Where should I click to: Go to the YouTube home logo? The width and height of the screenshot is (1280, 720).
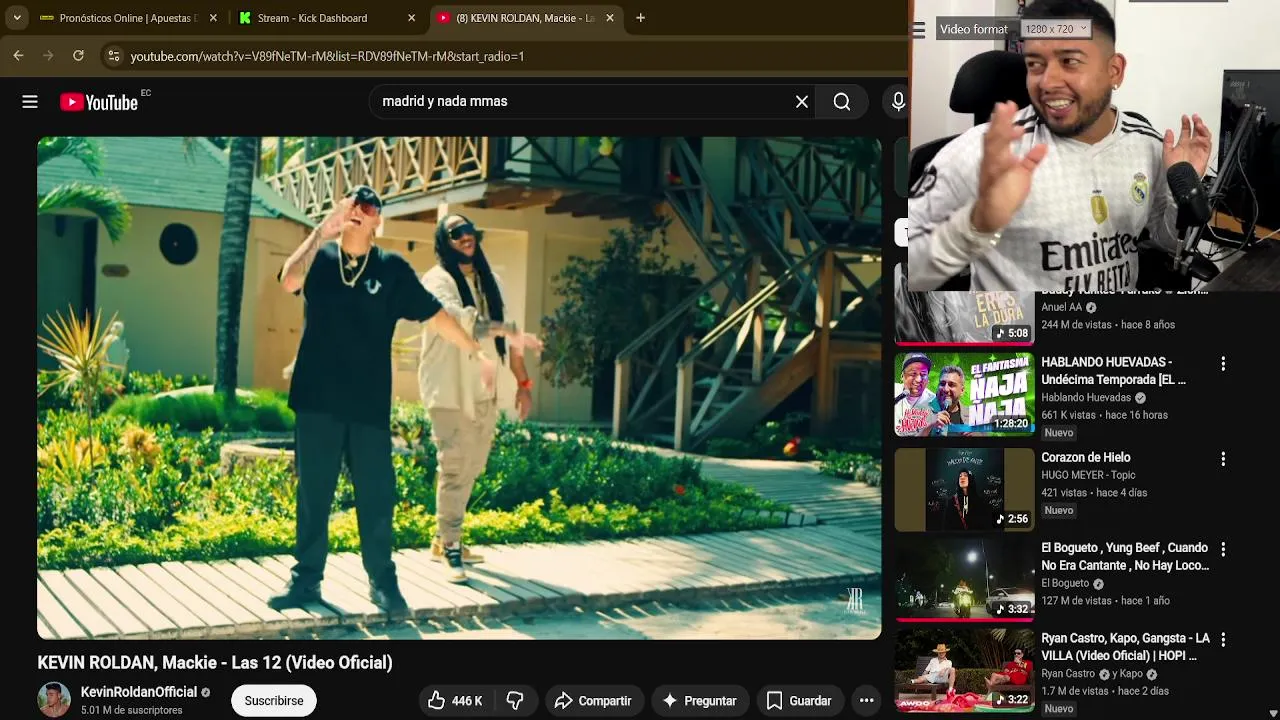pyautogui.click(x=99, y=102)
